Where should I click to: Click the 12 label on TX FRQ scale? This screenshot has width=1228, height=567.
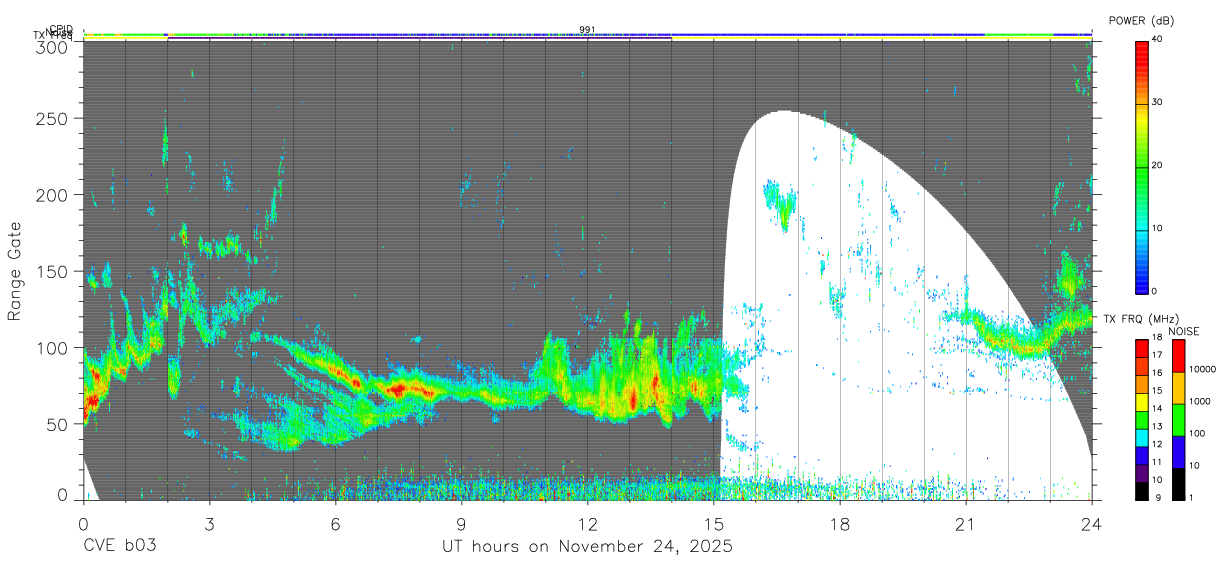click(x=1156, y=444)
